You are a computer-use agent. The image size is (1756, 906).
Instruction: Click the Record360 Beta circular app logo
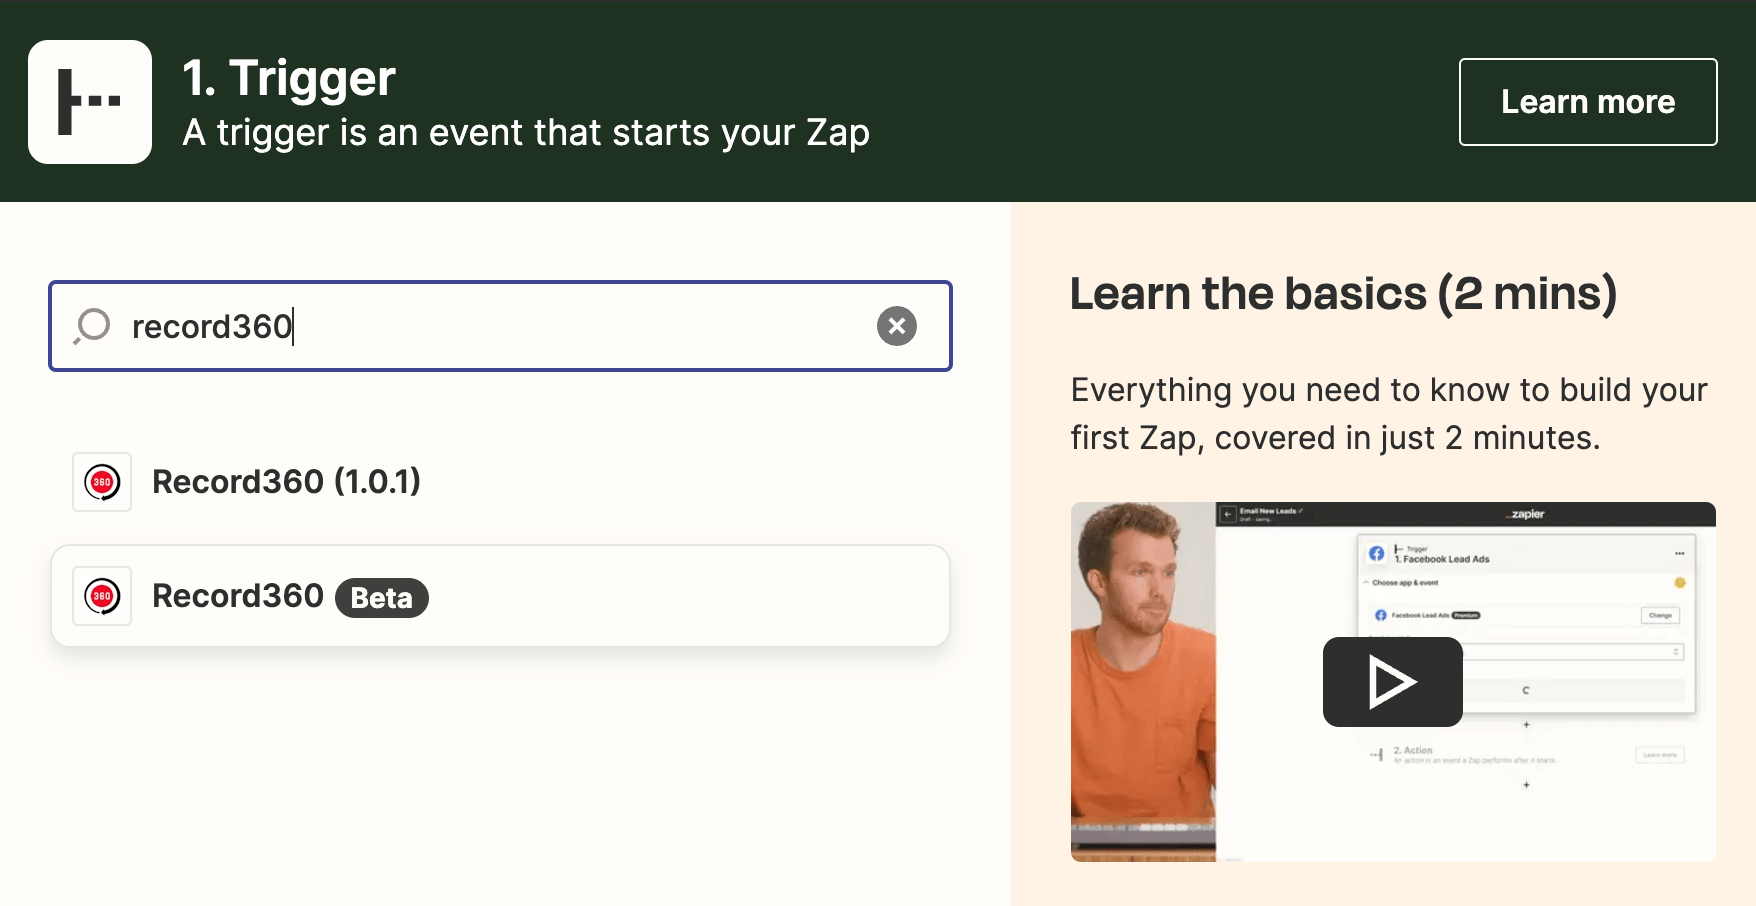pyautogui.click(x=101, y=595)
